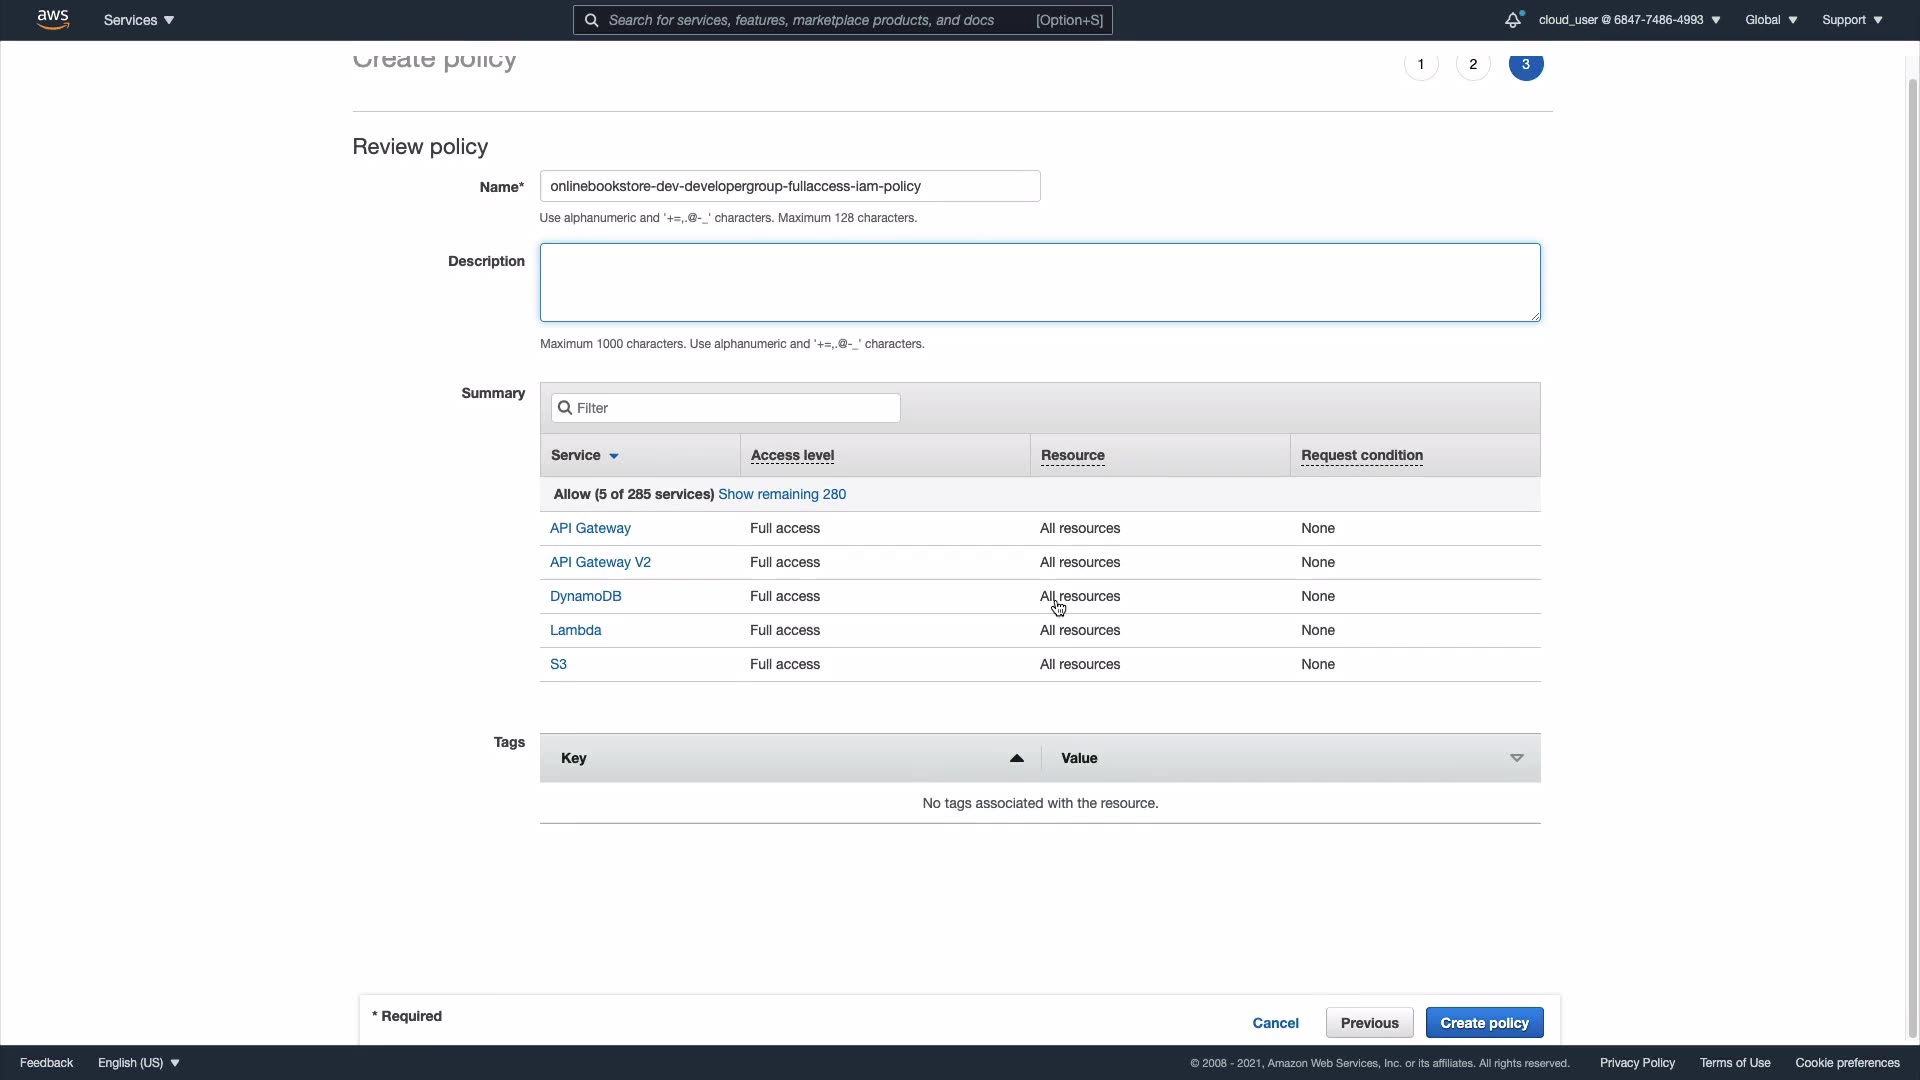This screenshot has height=1080, width=1920.
Task: Open the Services dropdown menu
Action: pos(138,20)
